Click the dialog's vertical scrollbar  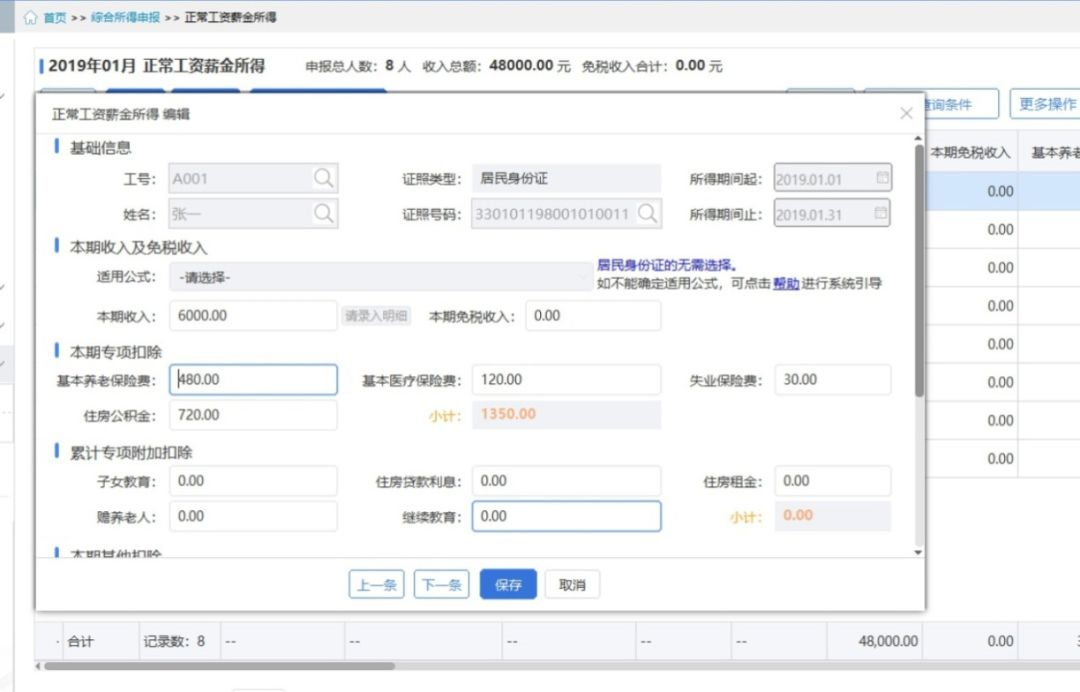tap(919, 270)
